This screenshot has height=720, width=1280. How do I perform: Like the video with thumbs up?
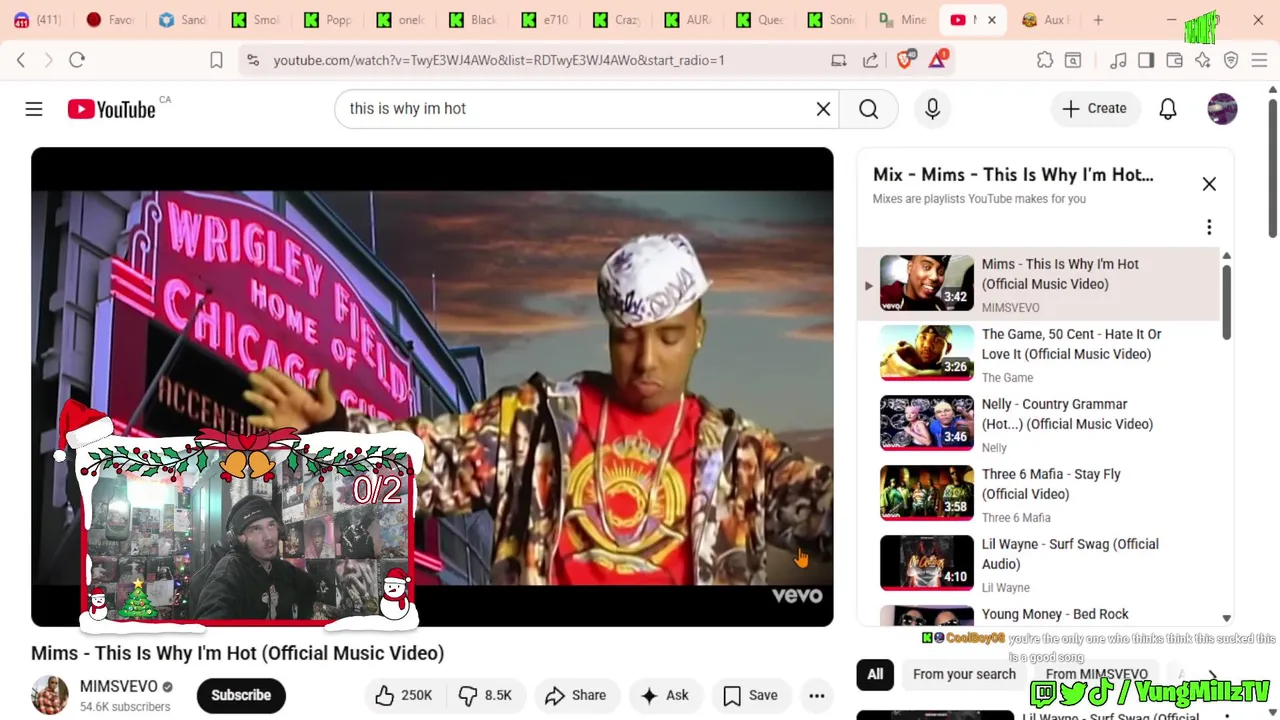tap(403, 695)
